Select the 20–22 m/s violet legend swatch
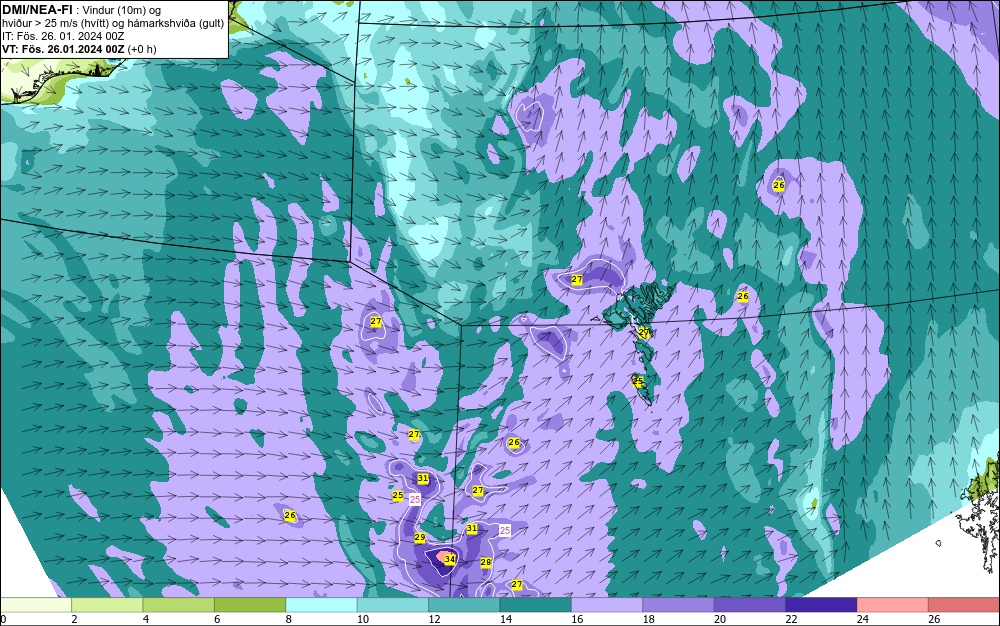 pos(750,605)
